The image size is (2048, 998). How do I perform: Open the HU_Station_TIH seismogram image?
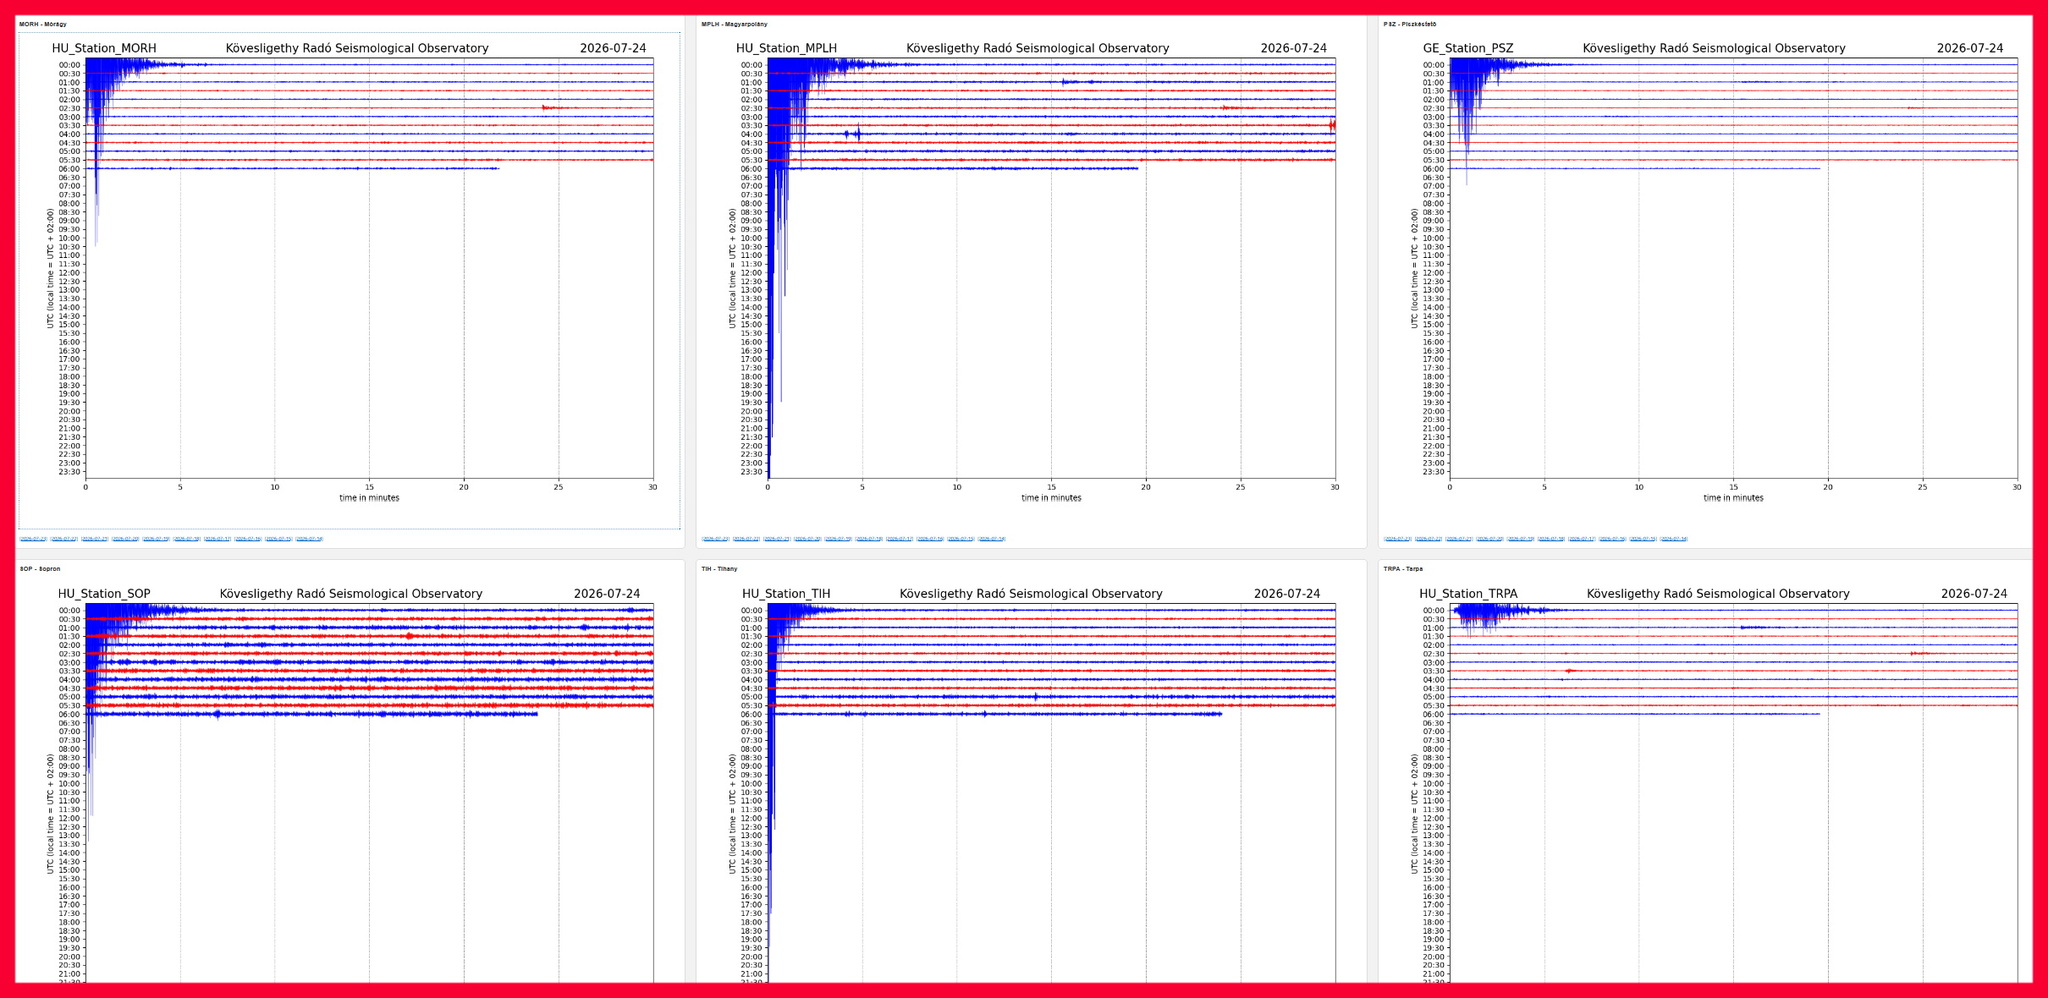coord(1031,780)
